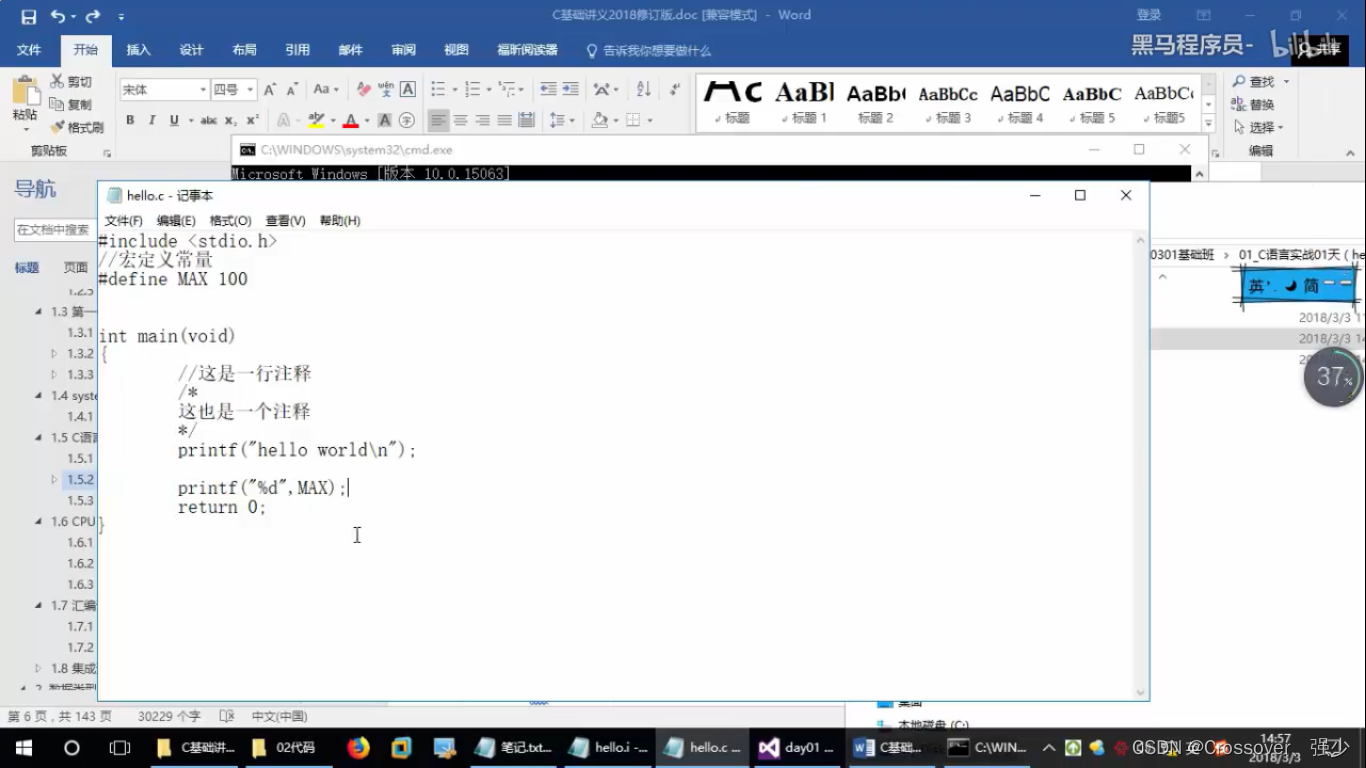Switch to 布局 ribbon tab

click(x=244, y=50)
